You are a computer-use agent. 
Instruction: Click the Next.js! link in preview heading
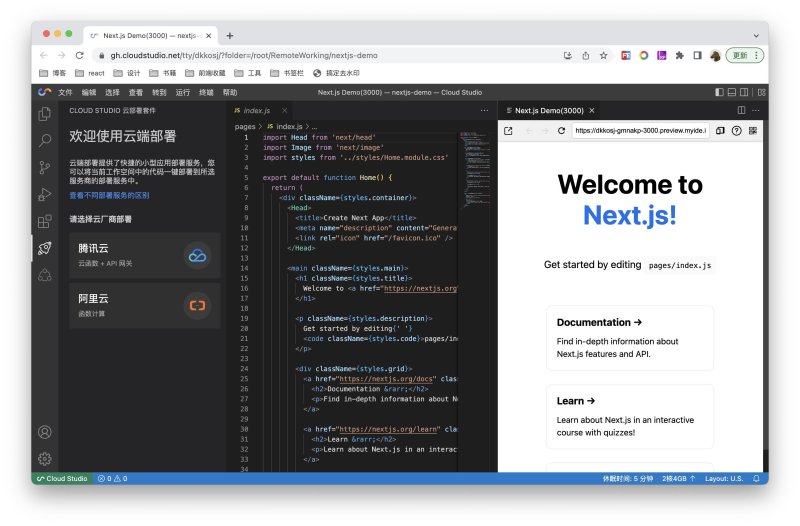tap(630, 215)
